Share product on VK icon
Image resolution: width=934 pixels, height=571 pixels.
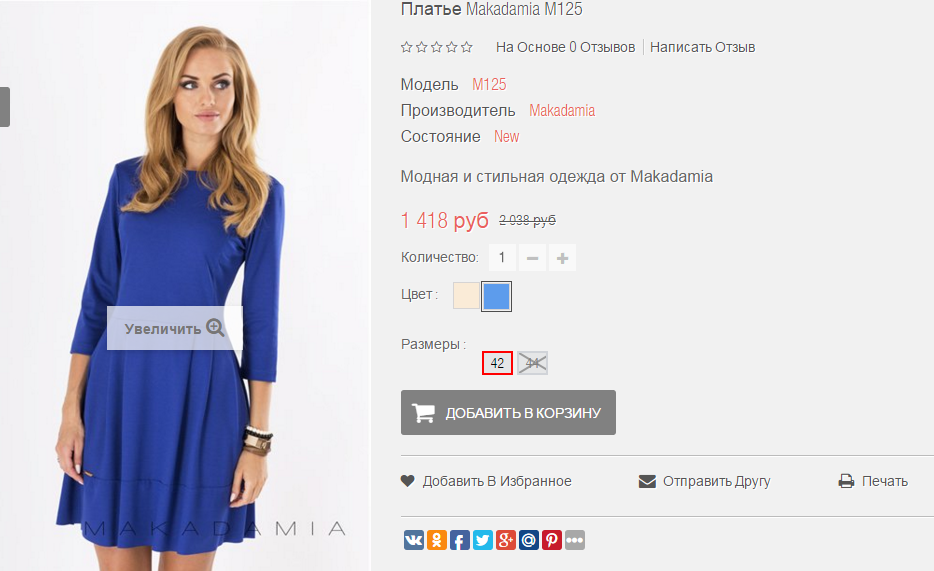click(414, 540)
